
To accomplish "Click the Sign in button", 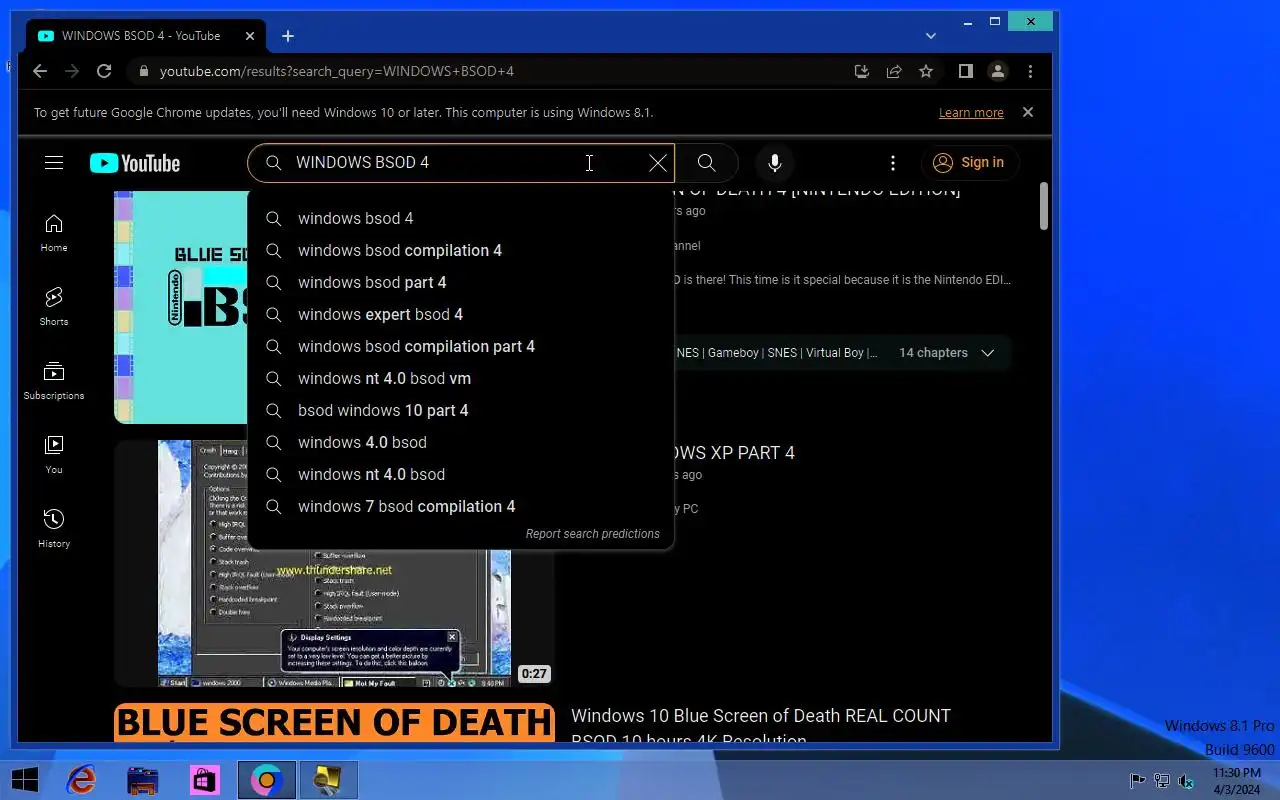I will (970, 163).
